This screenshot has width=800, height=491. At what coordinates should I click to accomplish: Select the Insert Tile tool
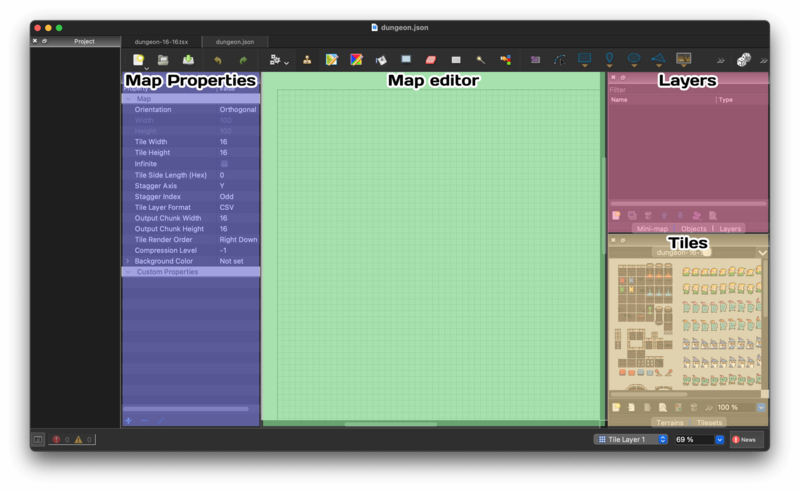(x=684, y=59)
